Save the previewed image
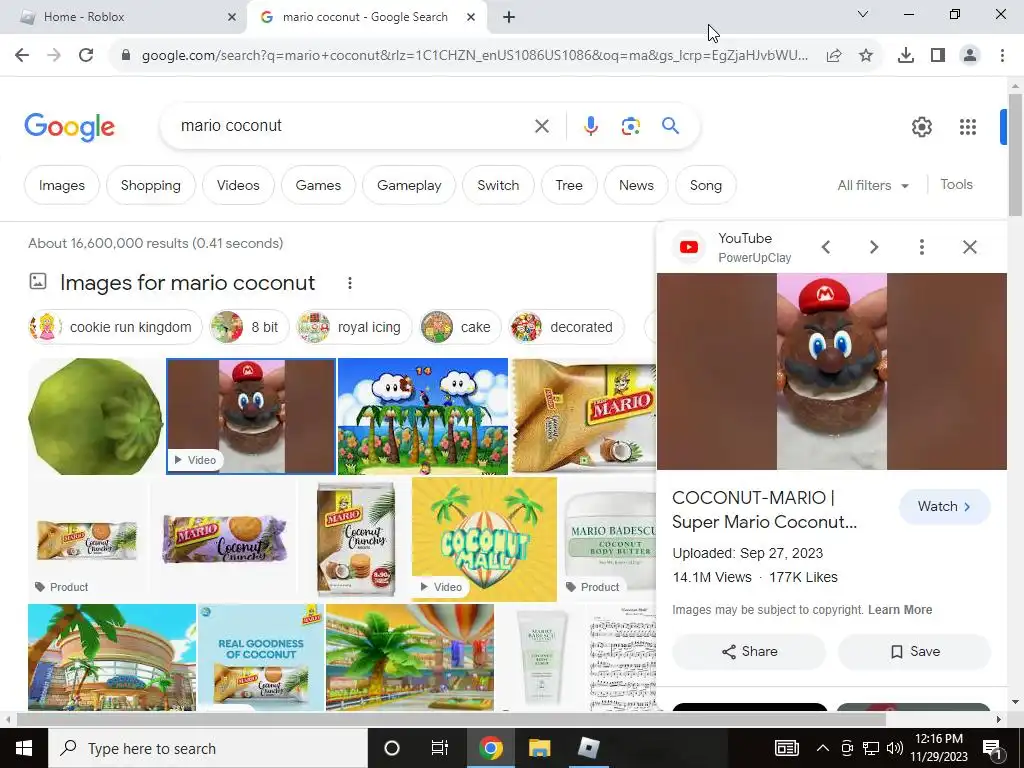 [915, 652]
